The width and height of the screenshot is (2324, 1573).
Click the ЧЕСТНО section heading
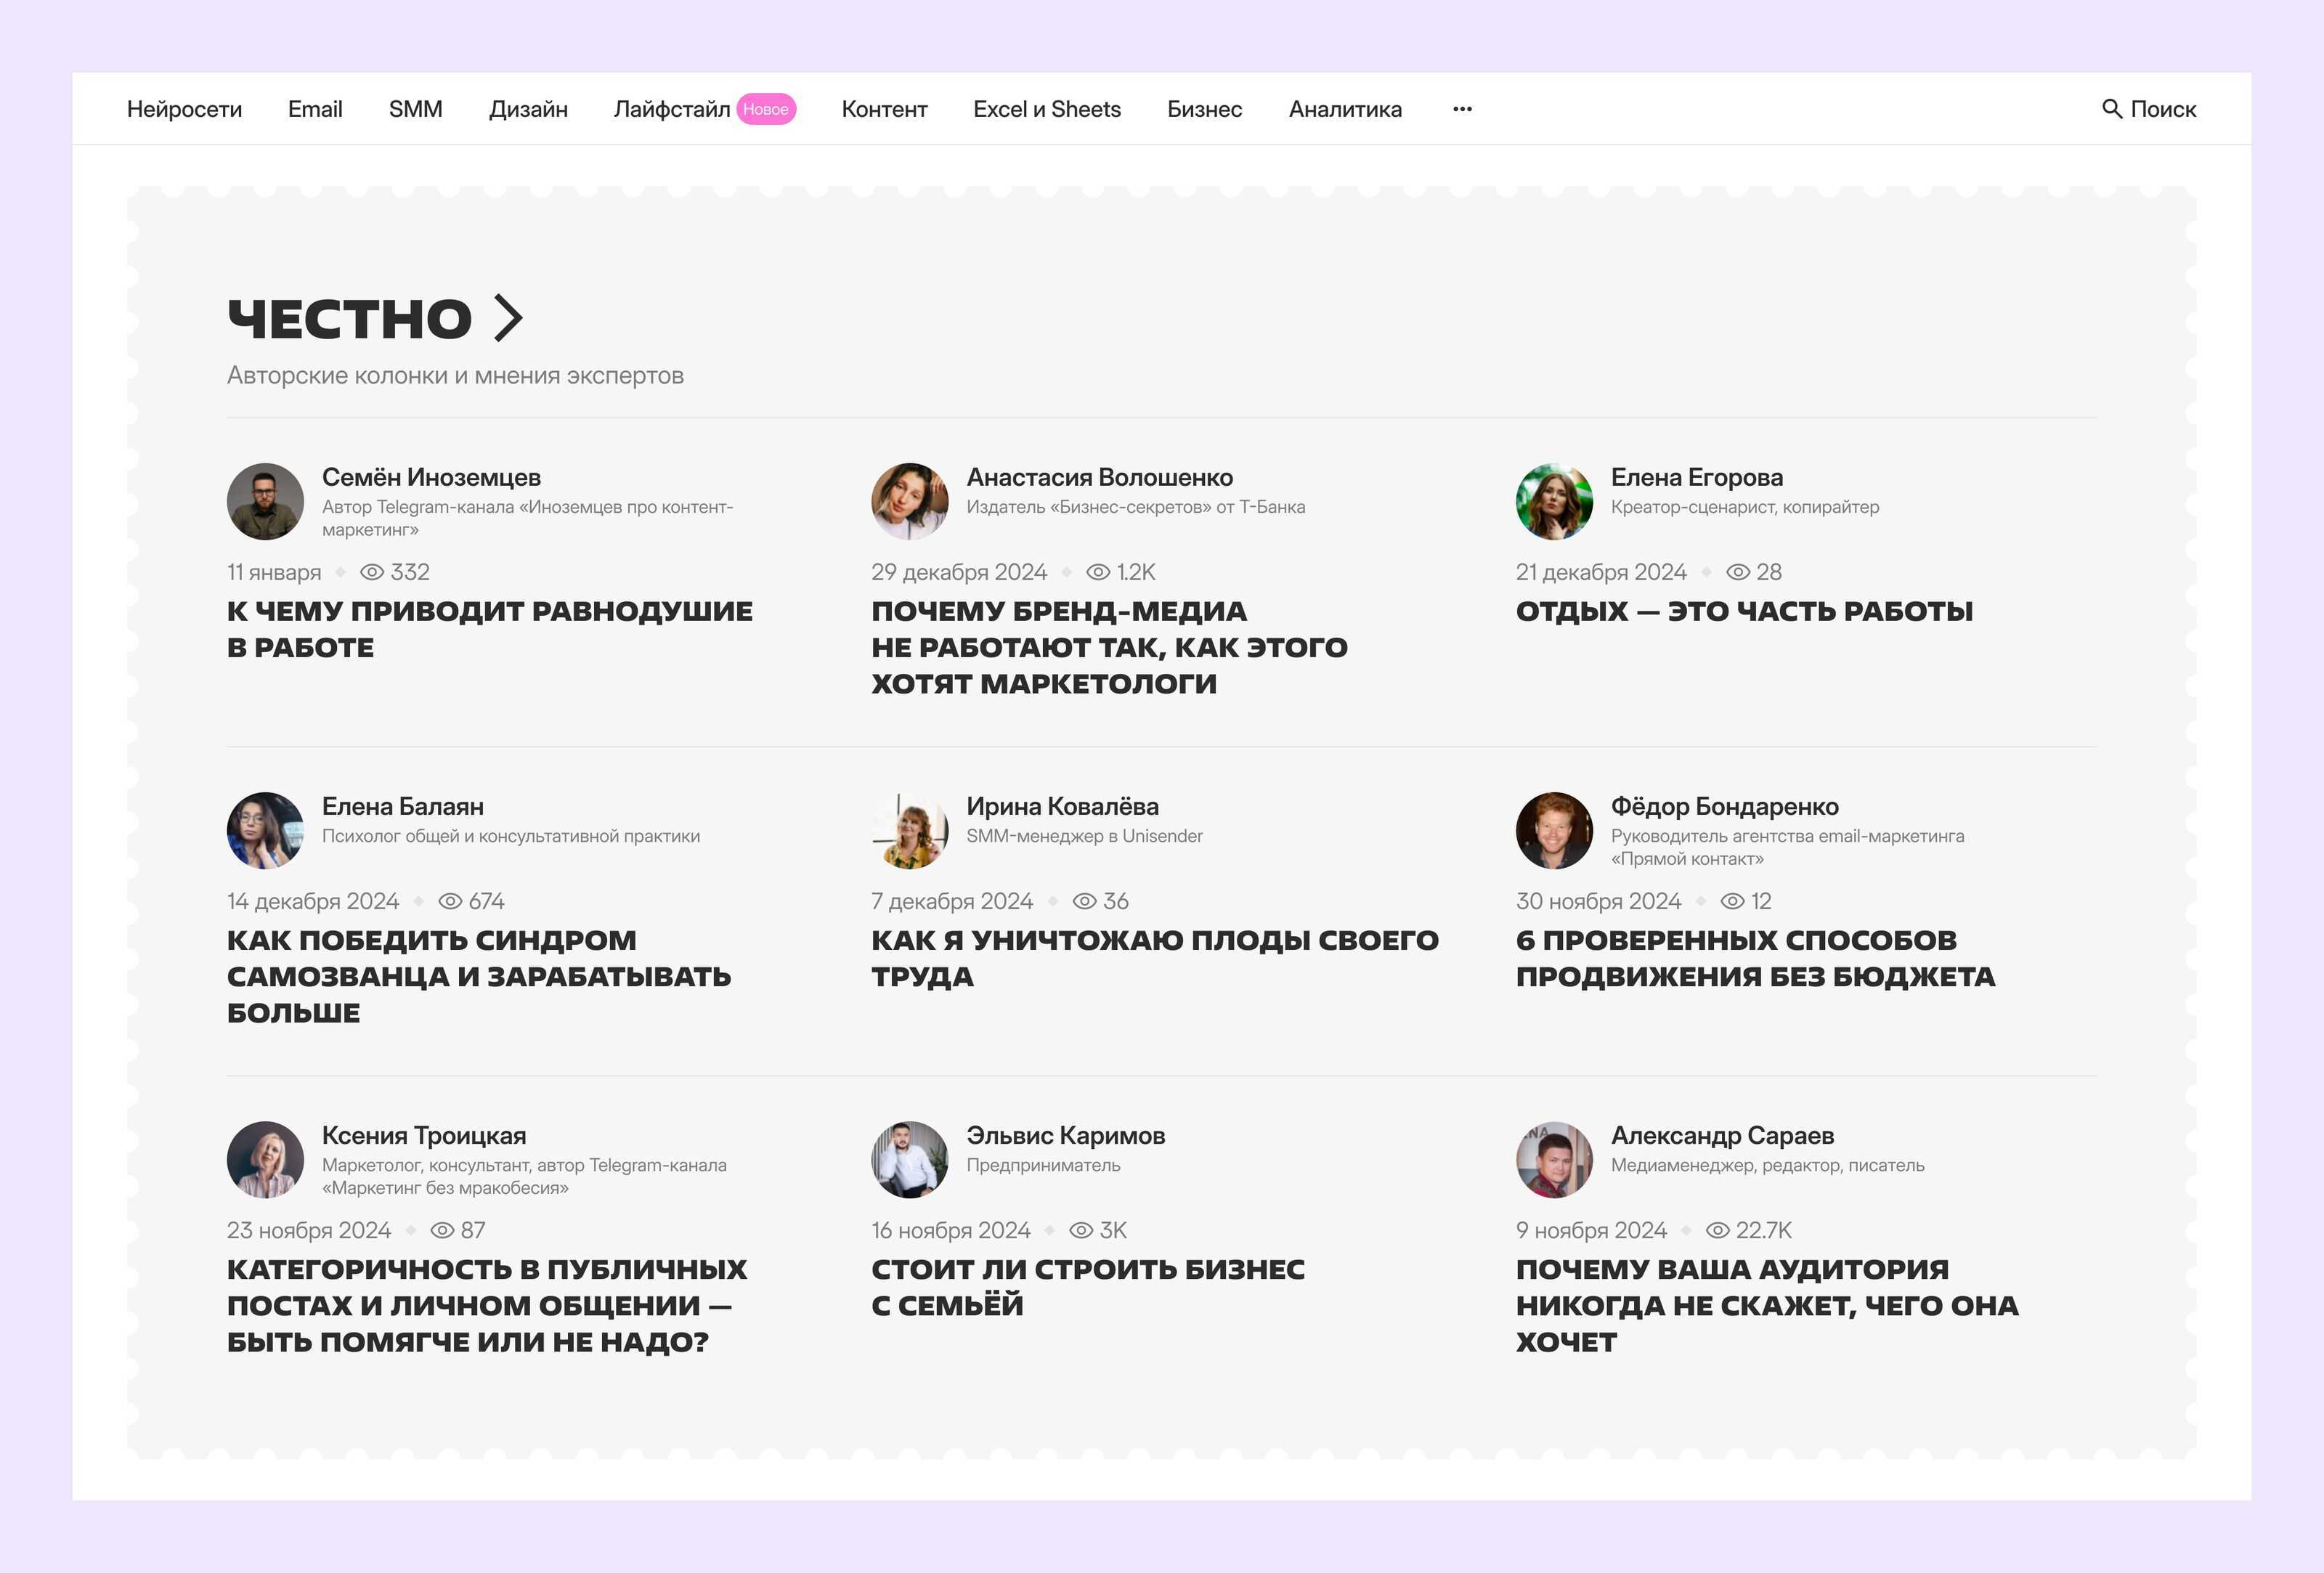pyautogui.click(x=349, y=318)
